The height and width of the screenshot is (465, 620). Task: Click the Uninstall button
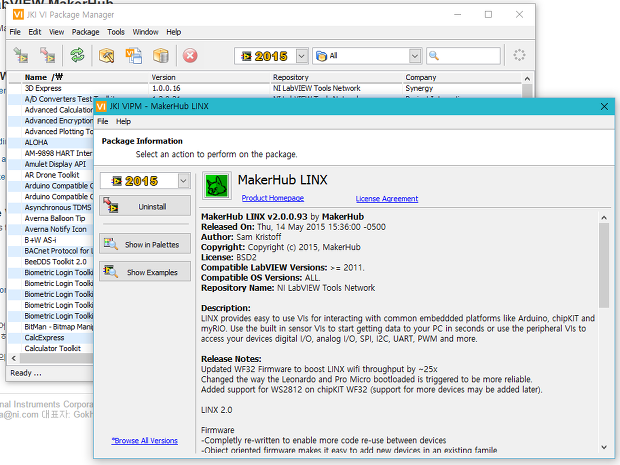[x=145, y=206]
